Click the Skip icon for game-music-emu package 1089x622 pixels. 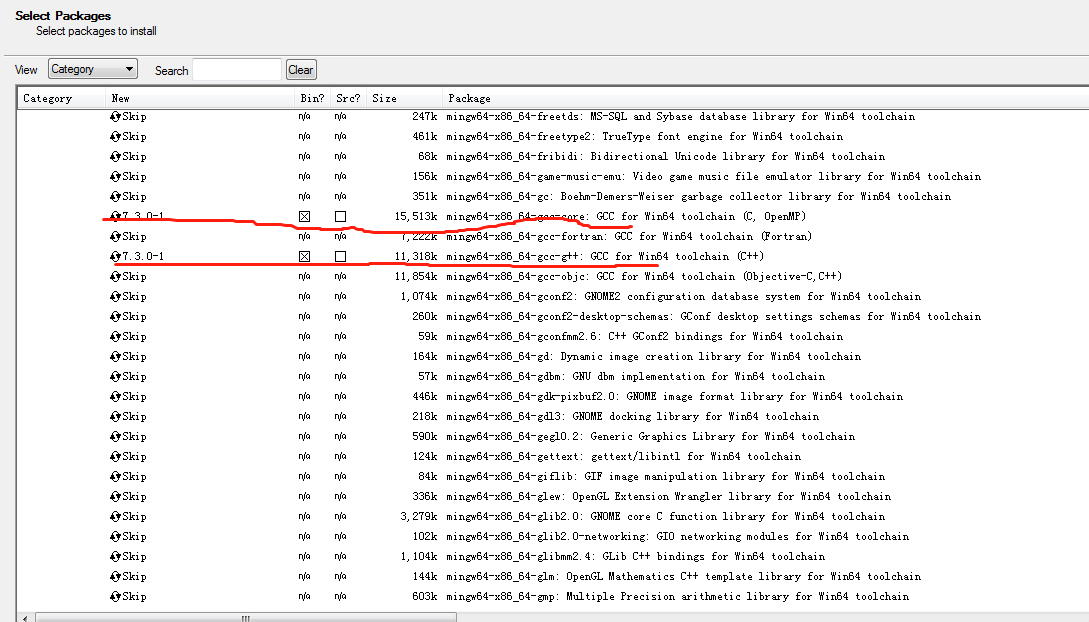(x=114, y=176)
